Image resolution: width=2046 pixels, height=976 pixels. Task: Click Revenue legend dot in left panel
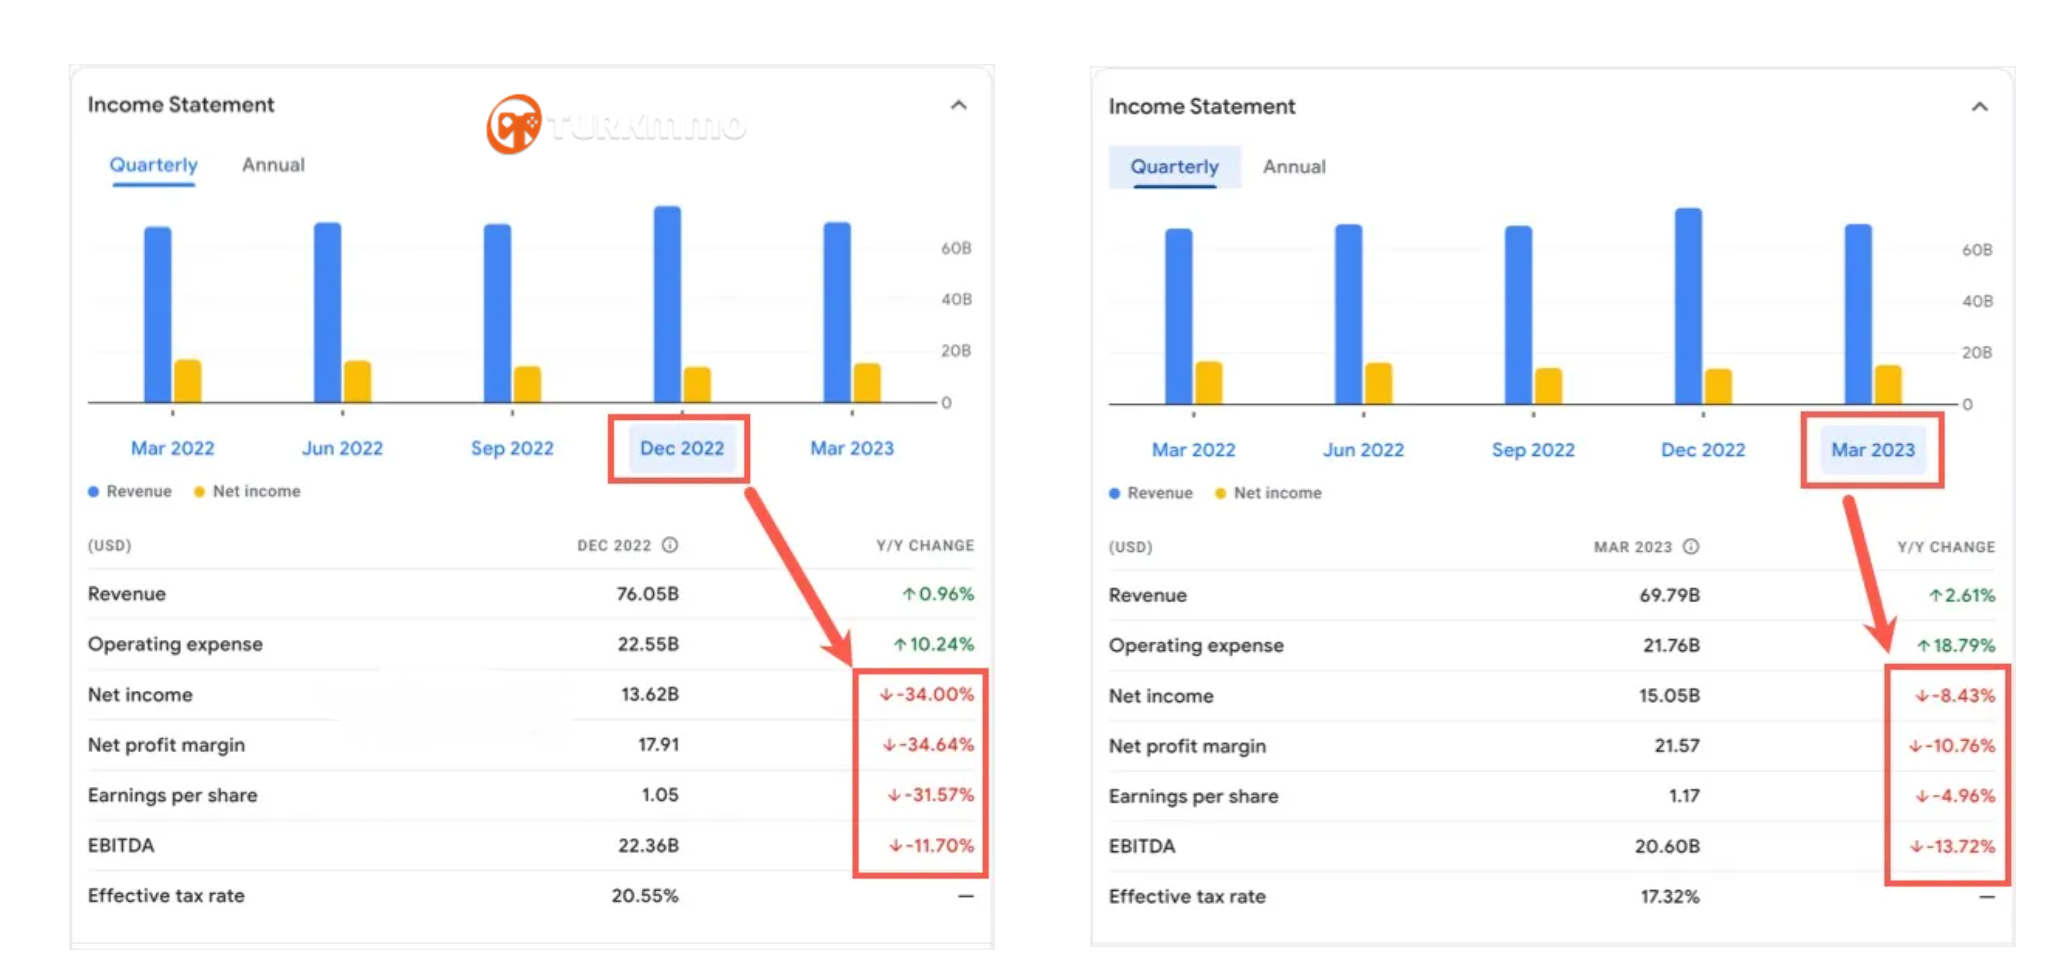tap(93, 492)
